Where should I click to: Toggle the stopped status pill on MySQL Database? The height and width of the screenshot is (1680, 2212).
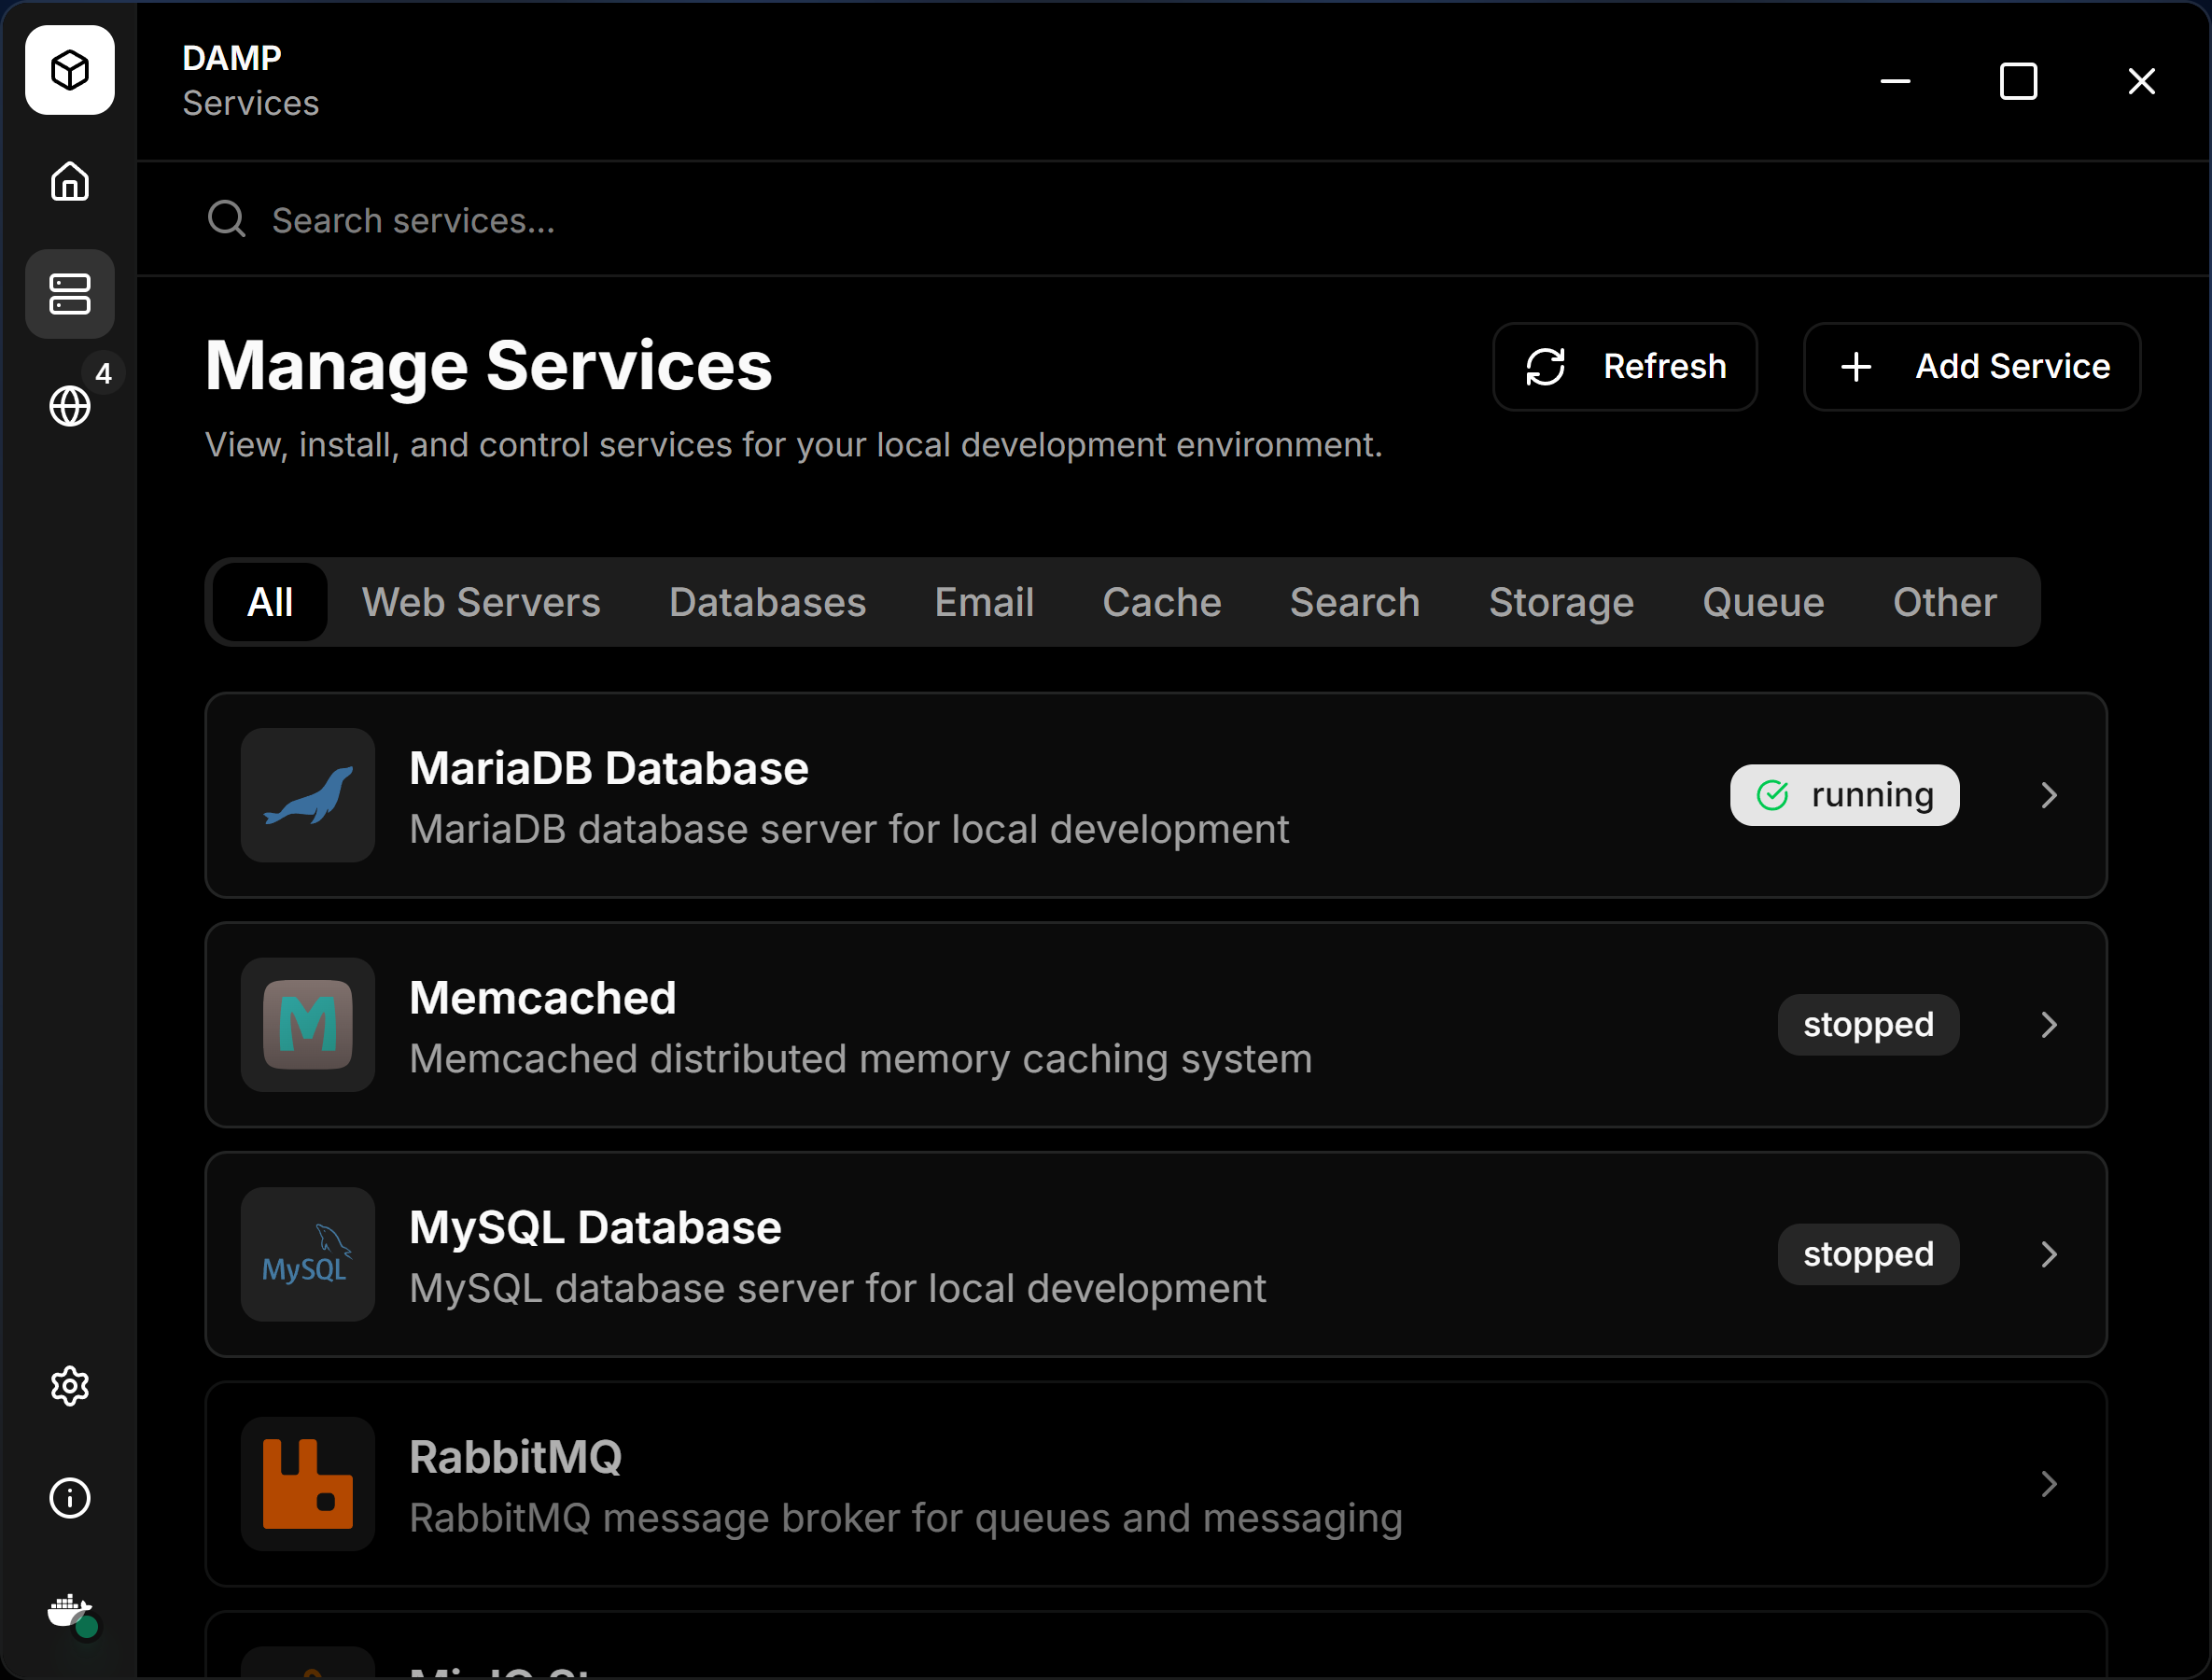tap(1868, 1253)
